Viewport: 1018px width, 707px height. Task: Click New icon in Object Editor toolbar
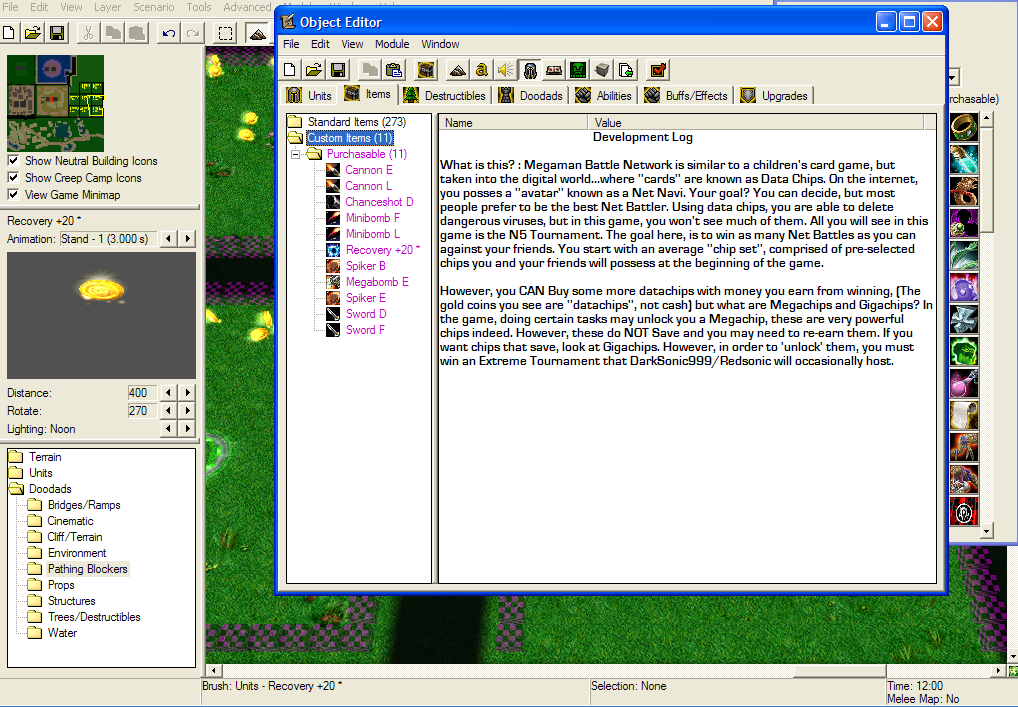[290, 70]
